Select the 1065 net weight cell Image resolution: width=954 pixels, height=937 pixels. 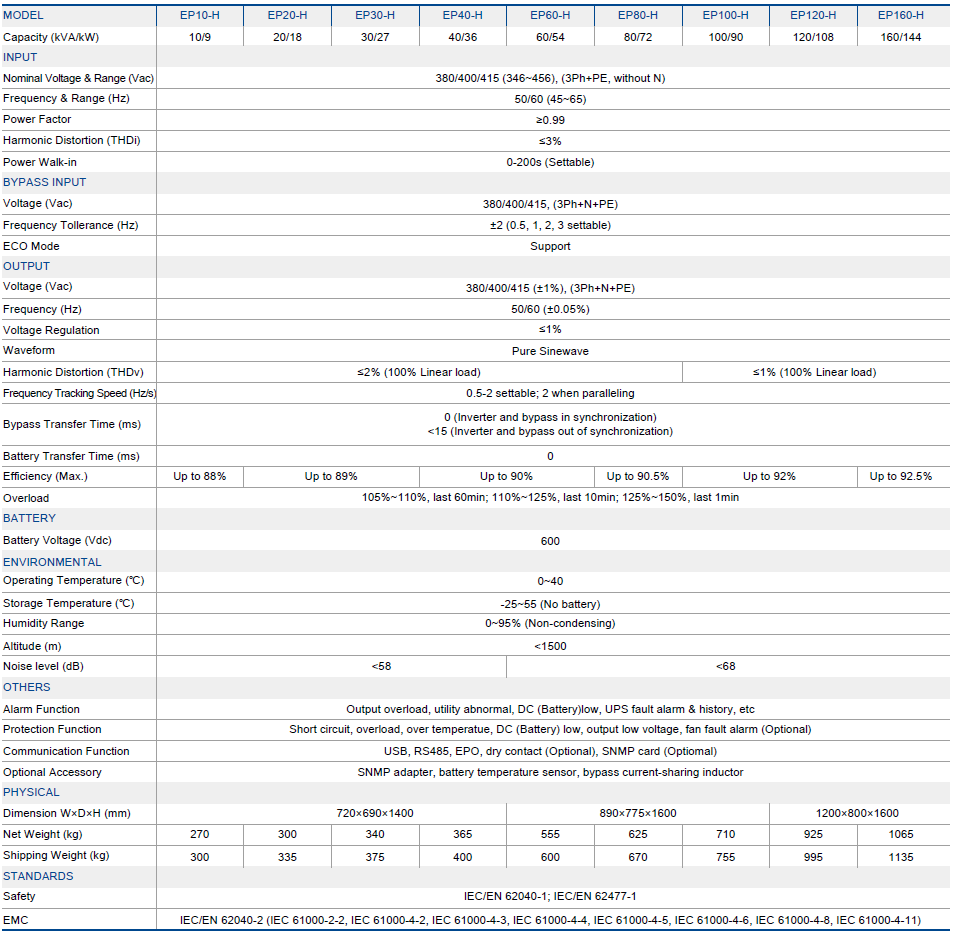[900, 834]
